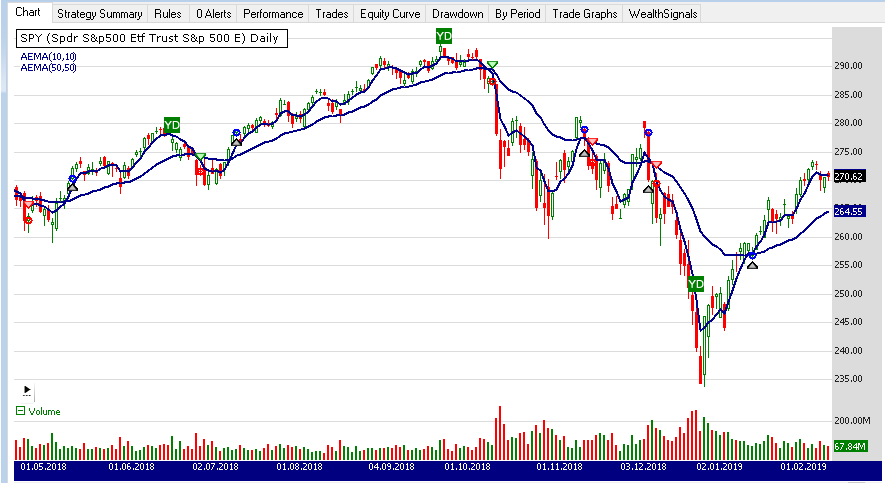Click the 67.84M volume value label
The height and width of the screenshot is (483, 885).
pyautogui.click(x=848, y=446)
